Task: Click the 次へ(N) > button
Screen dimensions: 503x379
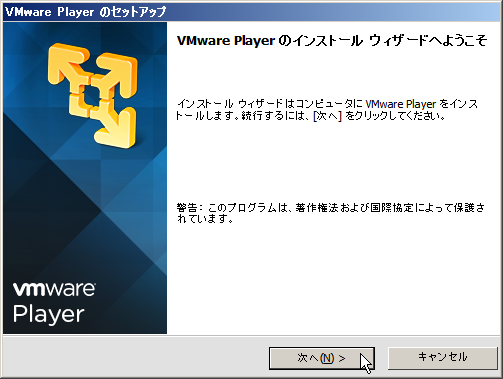Action: [x=322, y=358]
